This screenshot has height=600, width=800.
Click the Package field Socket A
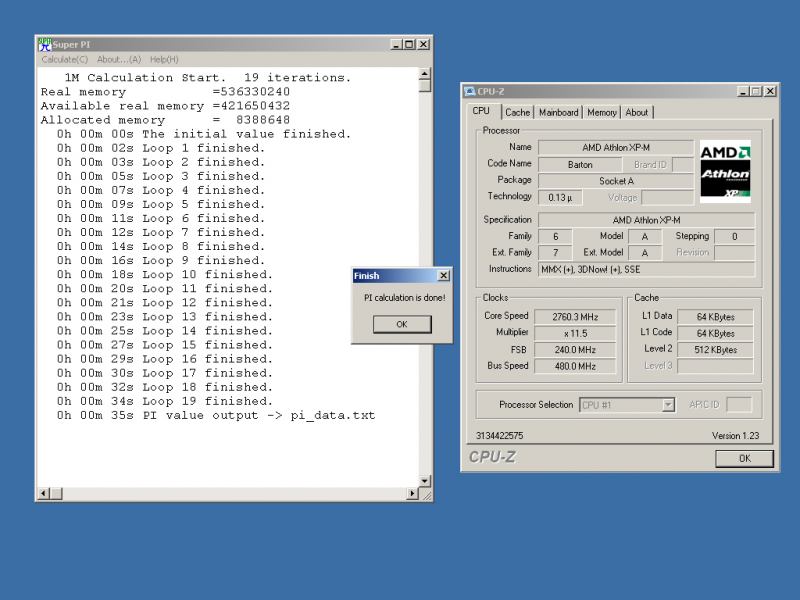pyautogui.click(x=616, y=181)
